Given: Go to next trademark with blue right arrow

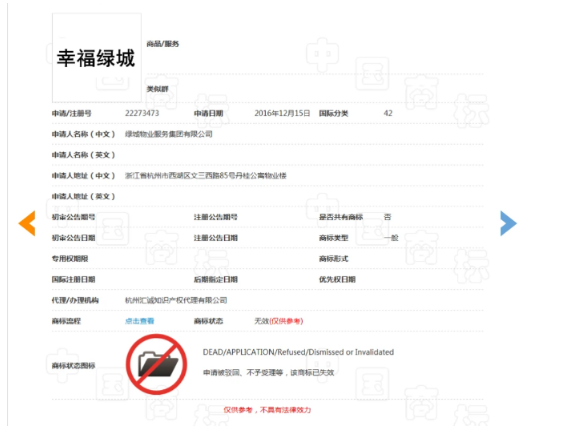Looking at the screenshot, I should [x=508, y=223].
